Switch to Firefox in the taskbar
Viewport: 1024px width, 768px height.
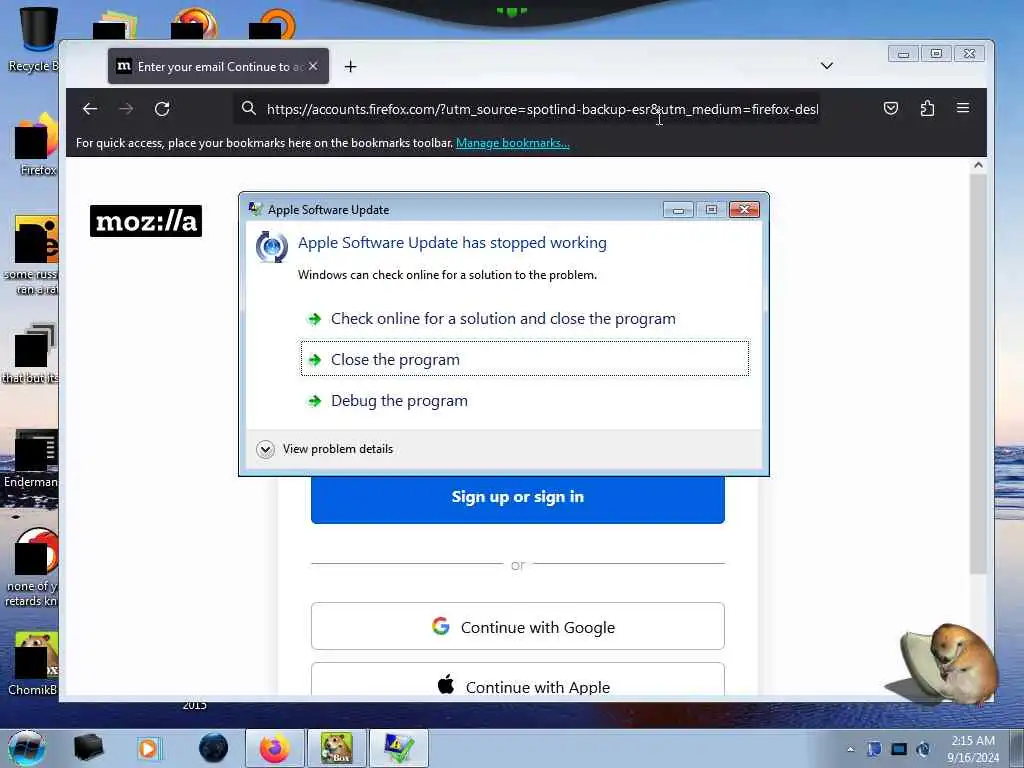[x=274, y=748]
